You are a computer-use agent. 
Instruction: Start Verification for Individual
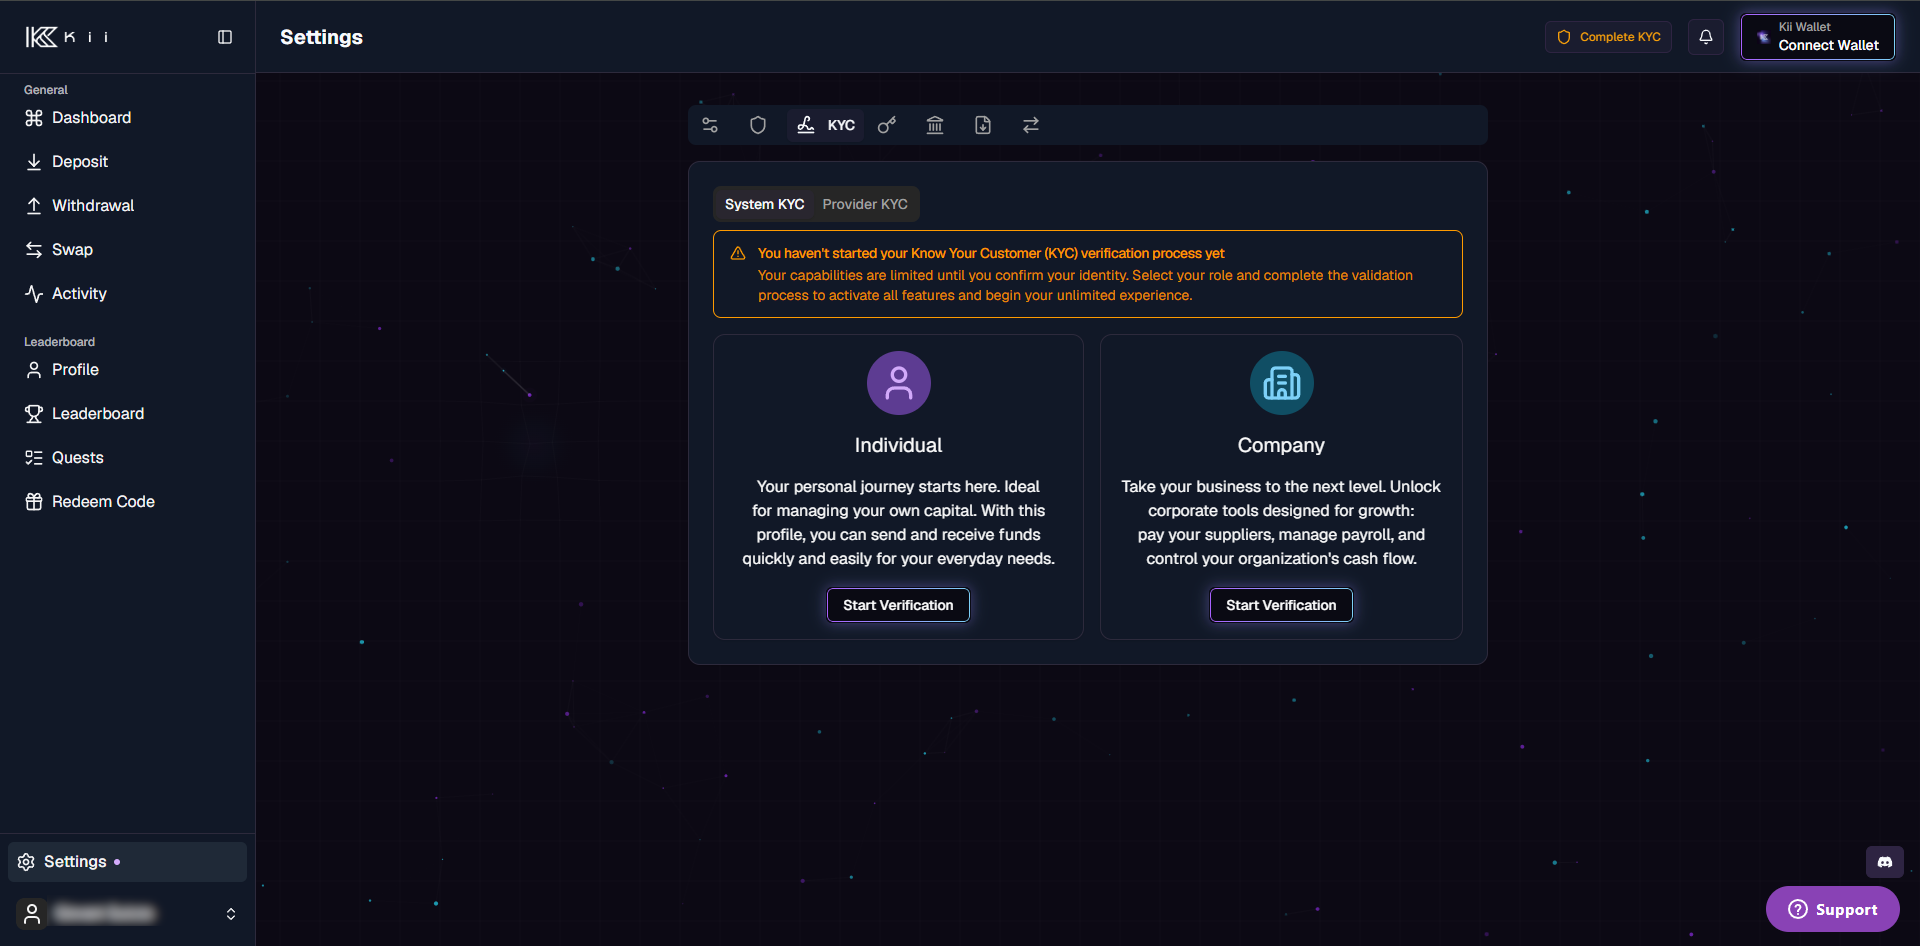(898, 605)
